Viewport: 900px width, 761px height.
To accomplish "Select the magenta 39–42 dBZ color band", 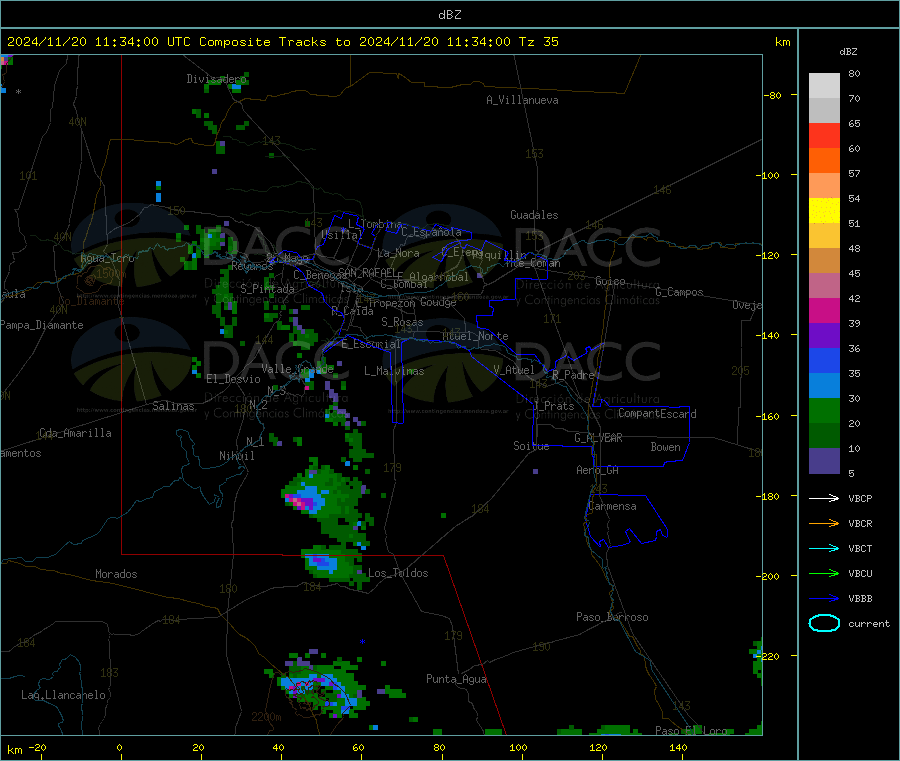I will tap(824, 310).
